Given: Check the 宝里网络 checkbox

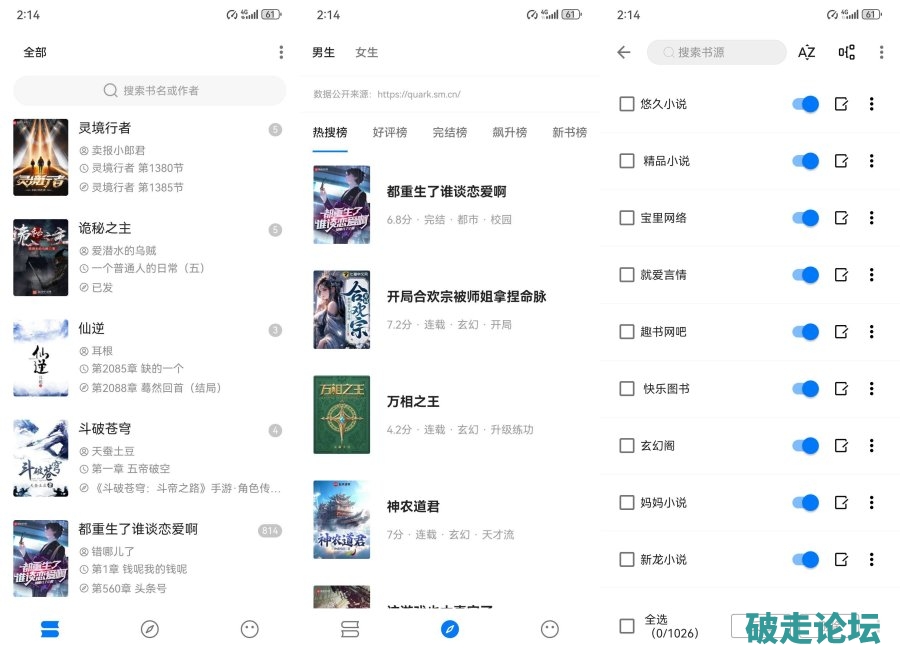Looking at the screenshot, I should click(x=626, y=218).
